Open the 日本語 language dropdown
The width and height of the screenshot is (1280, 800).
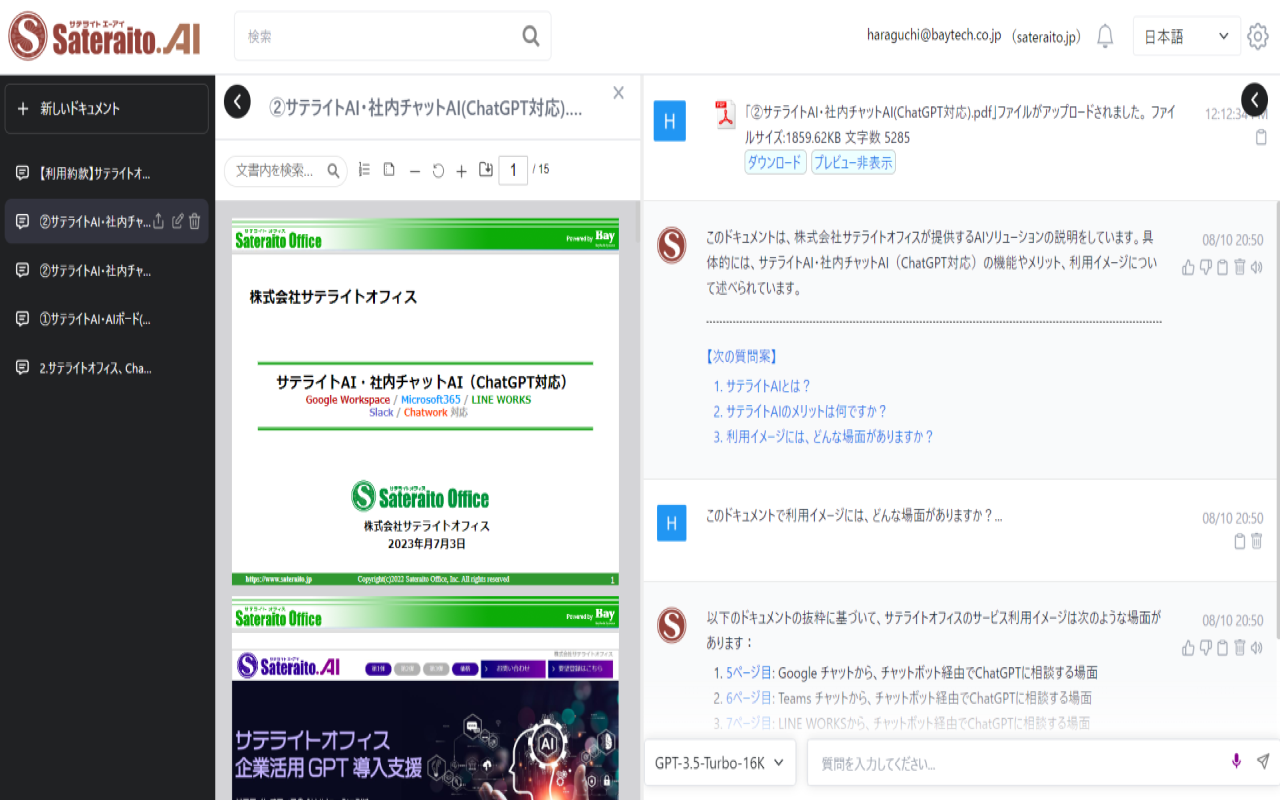[1186, 35]
